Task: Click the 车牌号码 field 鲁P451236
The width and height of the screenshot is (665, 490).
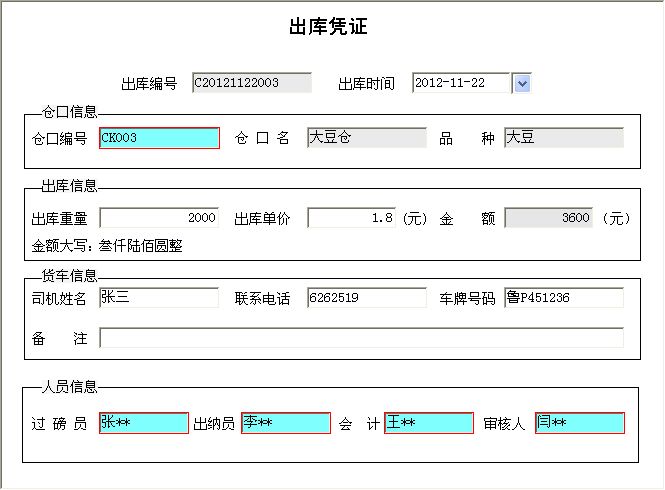Action: tap(563, 298)
